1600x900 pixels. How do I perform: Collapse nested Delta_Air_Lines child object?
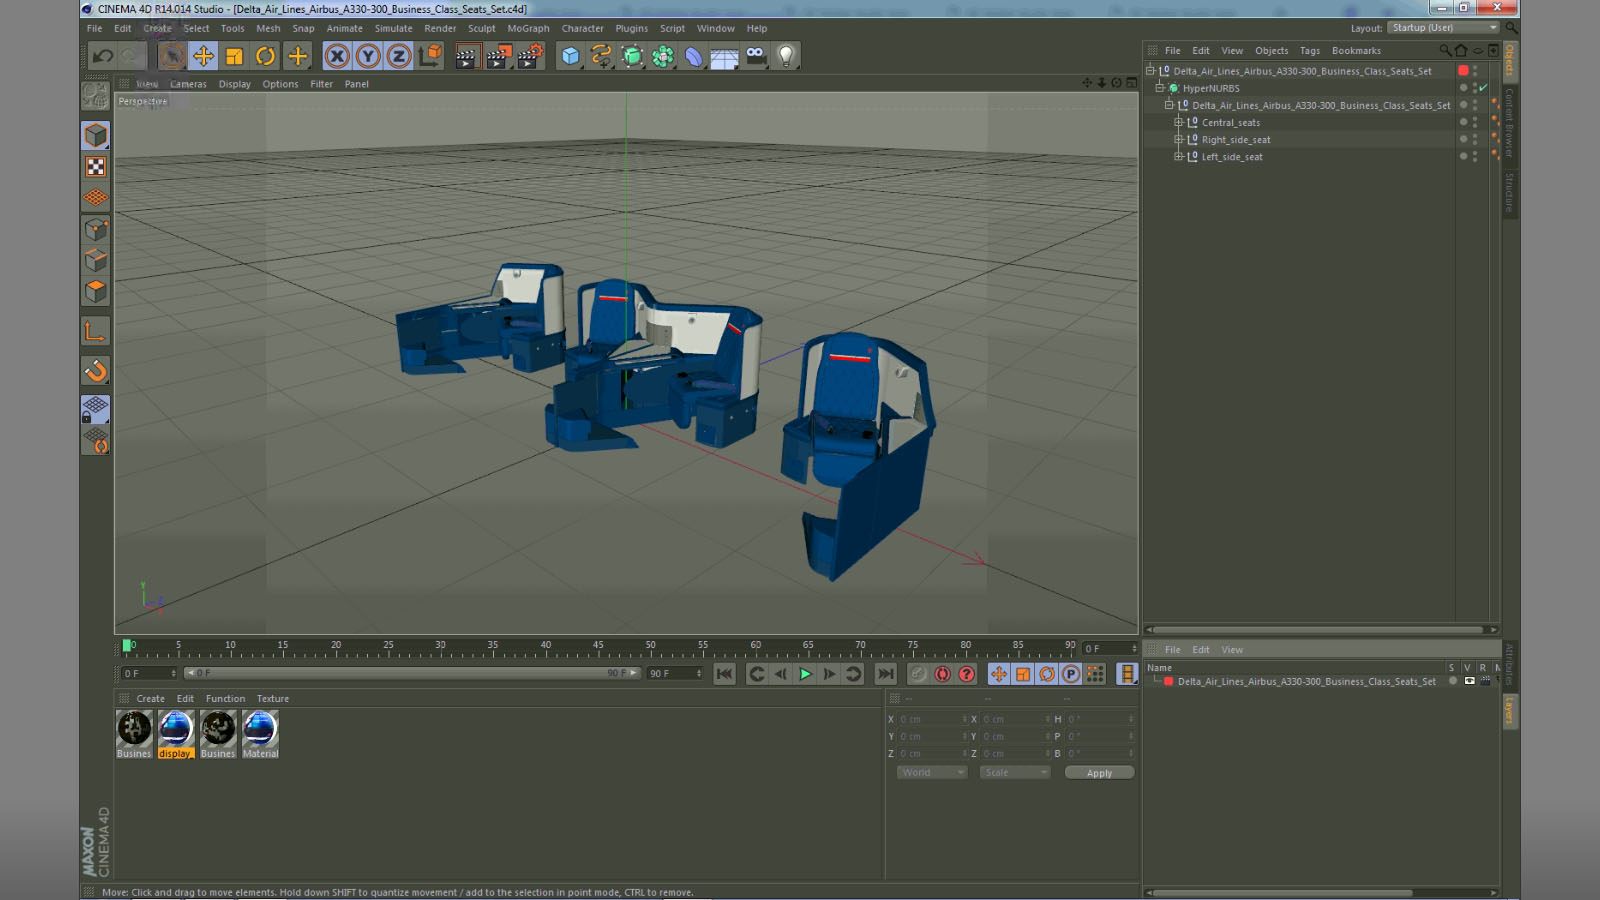(x=1169, y=105)
